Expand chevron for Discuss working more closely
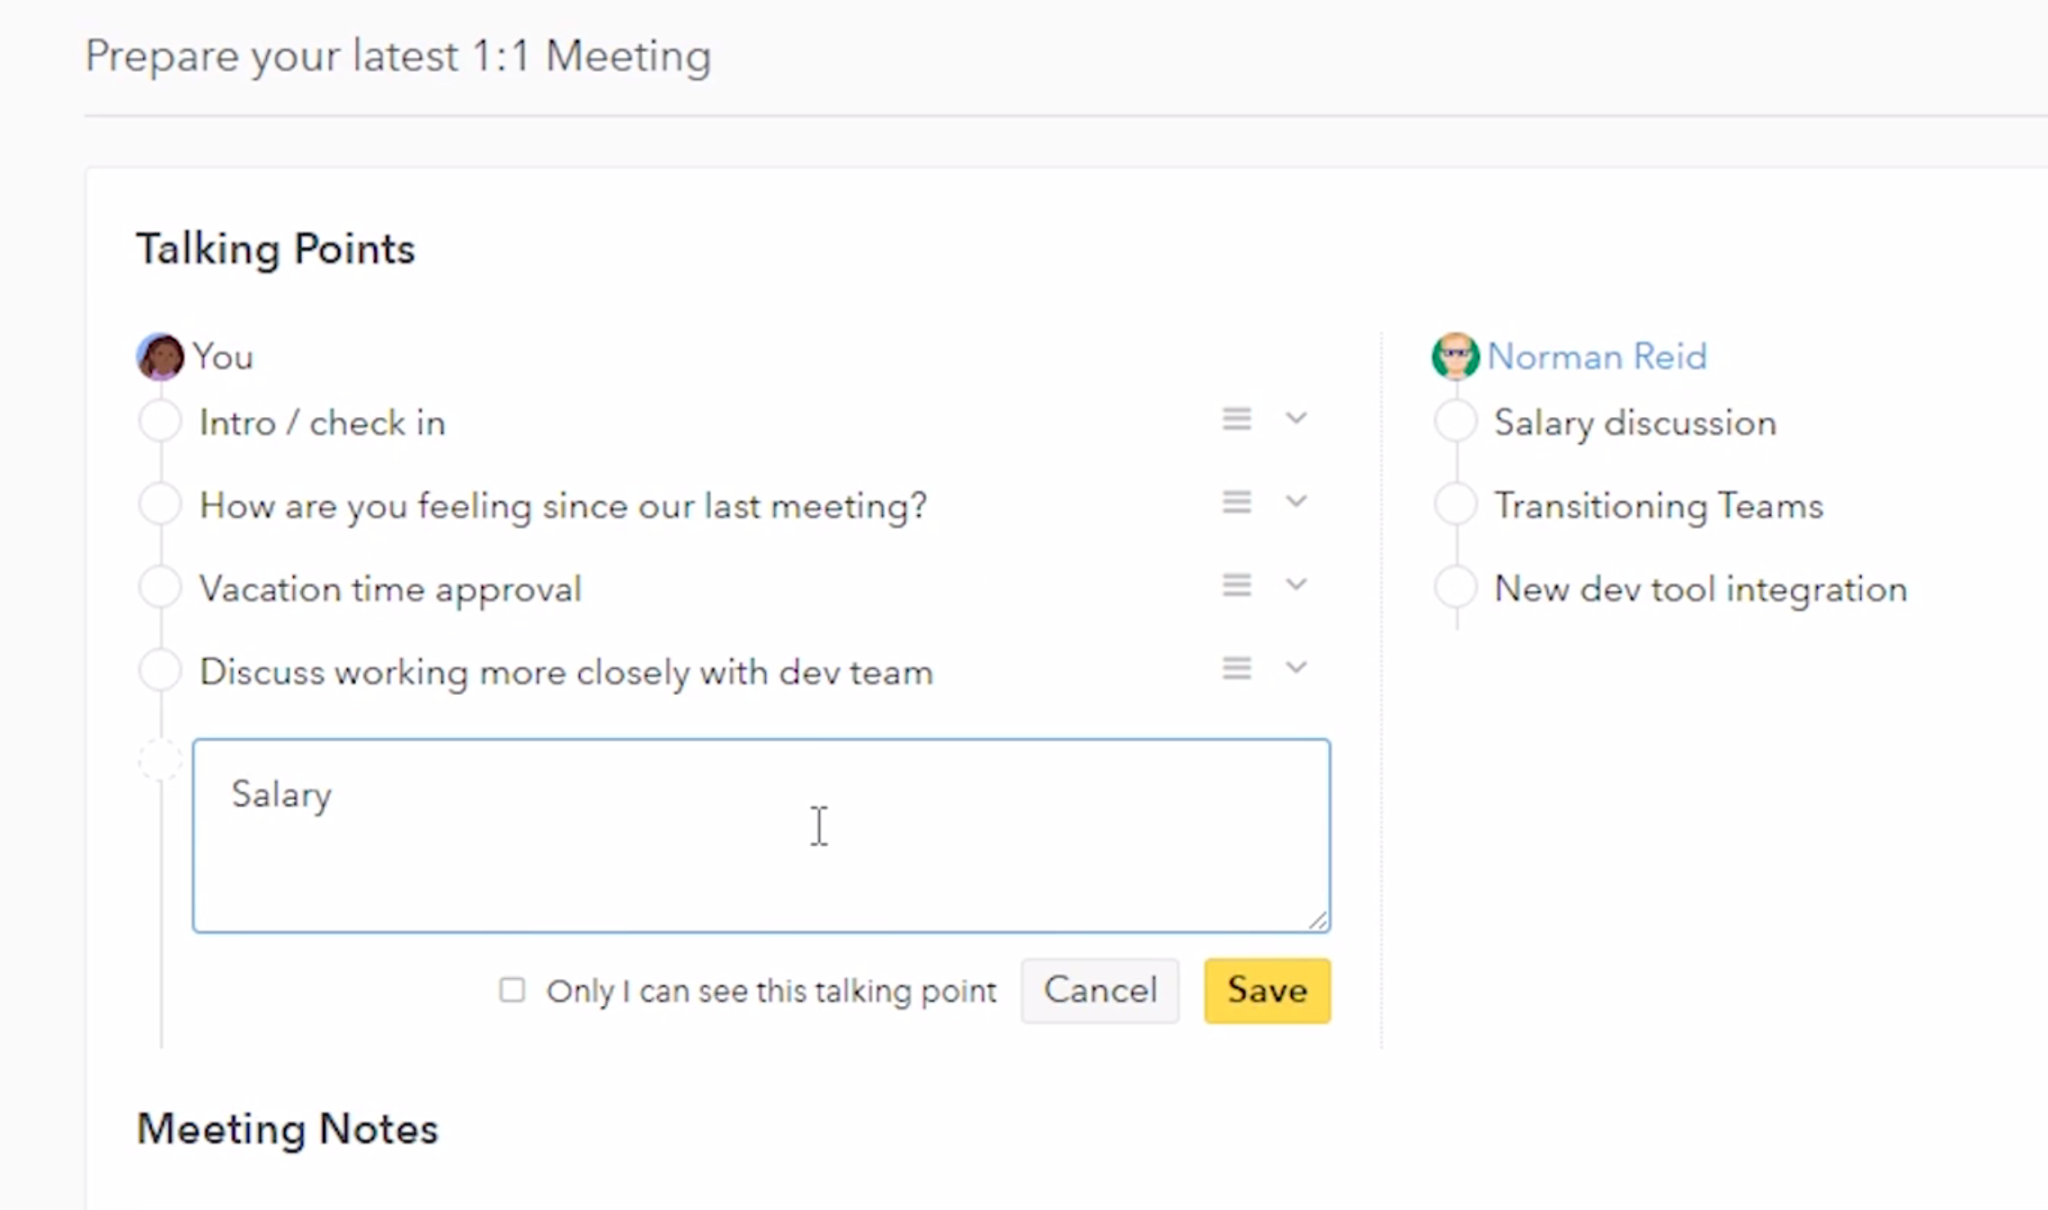Screen dimensions: 2048x1210 [1296, 668]
